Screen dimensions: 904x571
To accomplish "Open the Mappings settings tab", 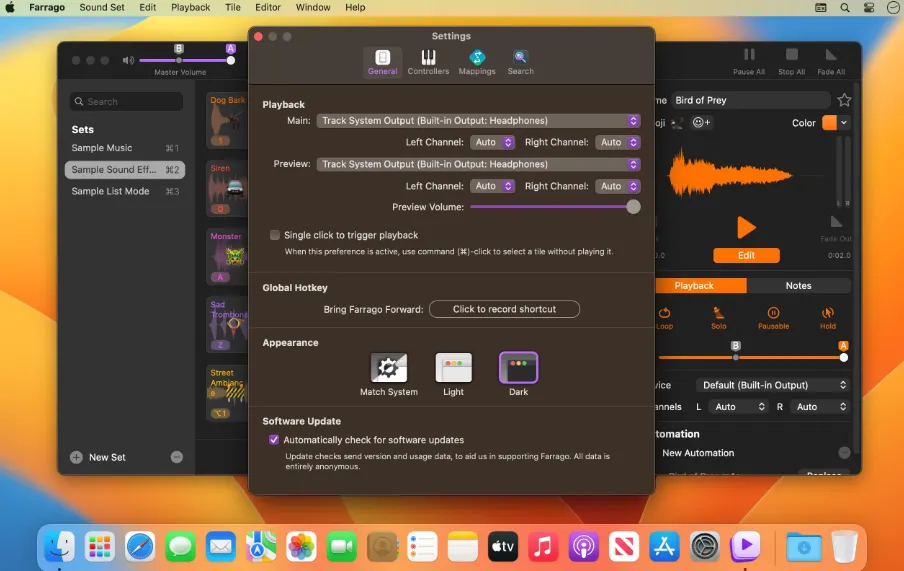I will 477,62.
